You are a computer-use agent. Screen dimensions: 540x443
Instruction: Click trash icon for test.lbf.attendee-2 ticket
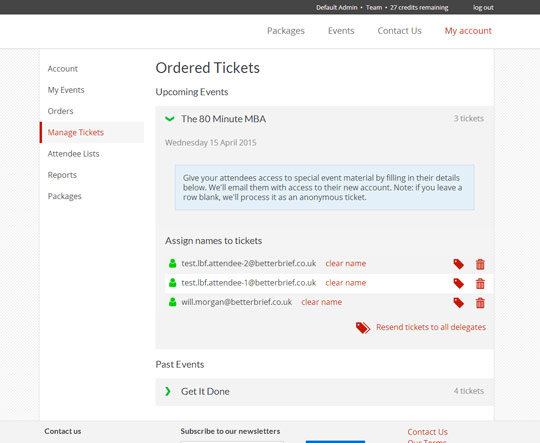480,264
